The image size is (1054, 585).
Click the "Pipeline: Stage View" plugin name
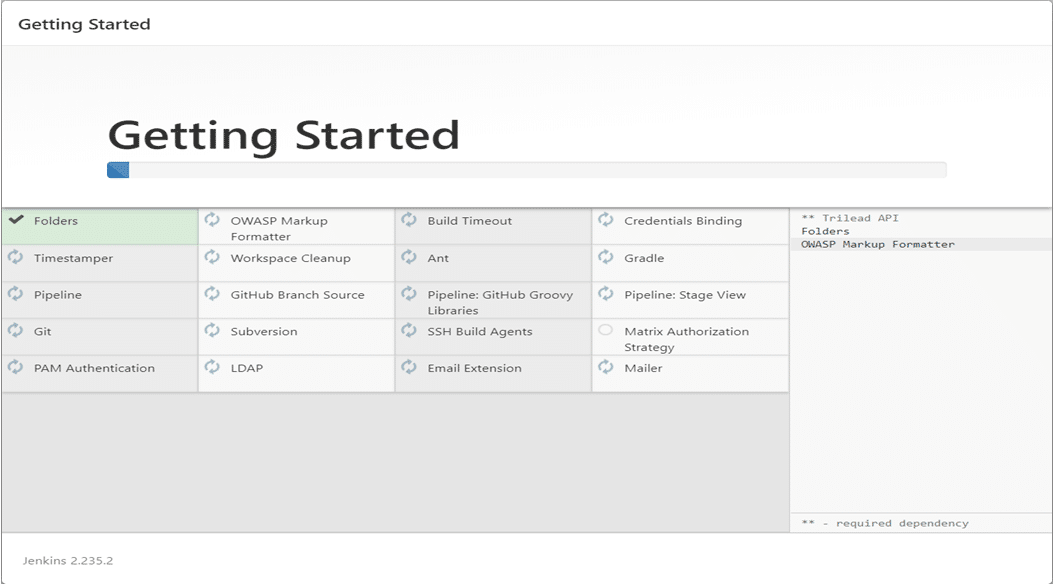[685, 295]
